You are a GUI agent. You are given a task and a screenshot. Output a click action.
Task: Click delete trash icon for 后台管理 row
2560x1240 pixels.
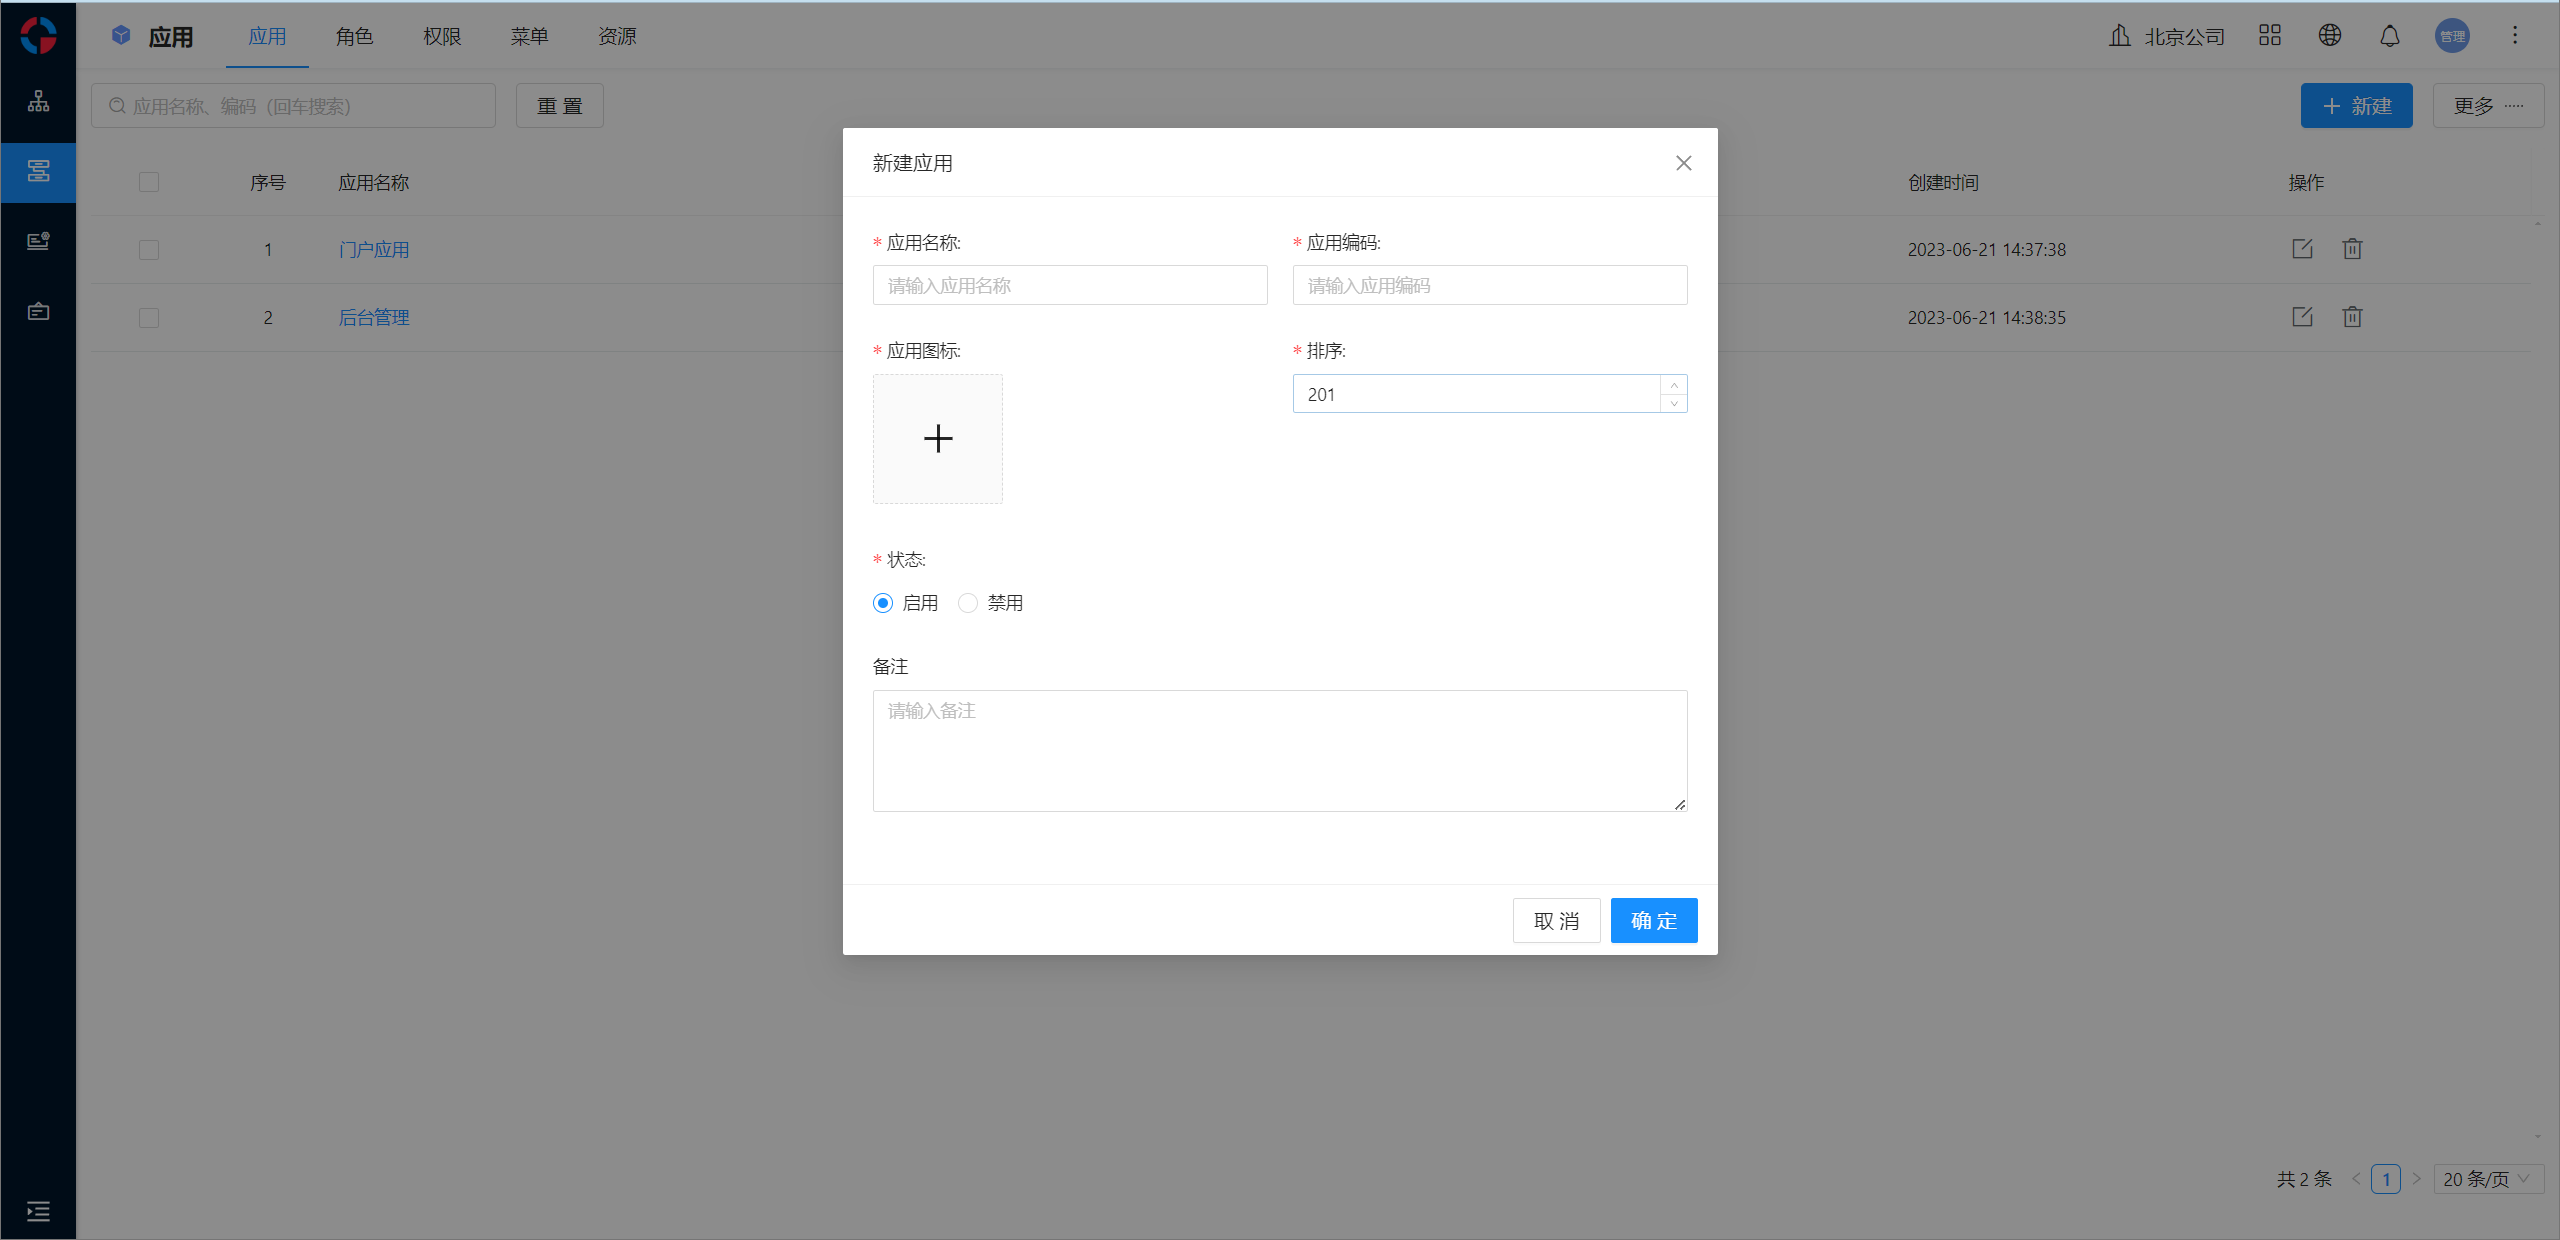pyautogui.click(x=2352, y=317)
